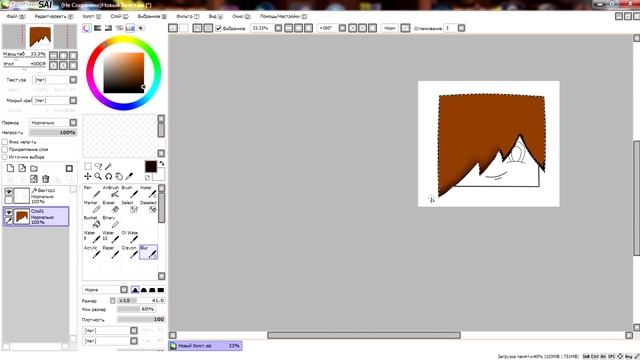The width and height of the screenshot is (640, 360).
Task: Choose the Paper brush
Action: pyautogui.click(x=111, y=252)
